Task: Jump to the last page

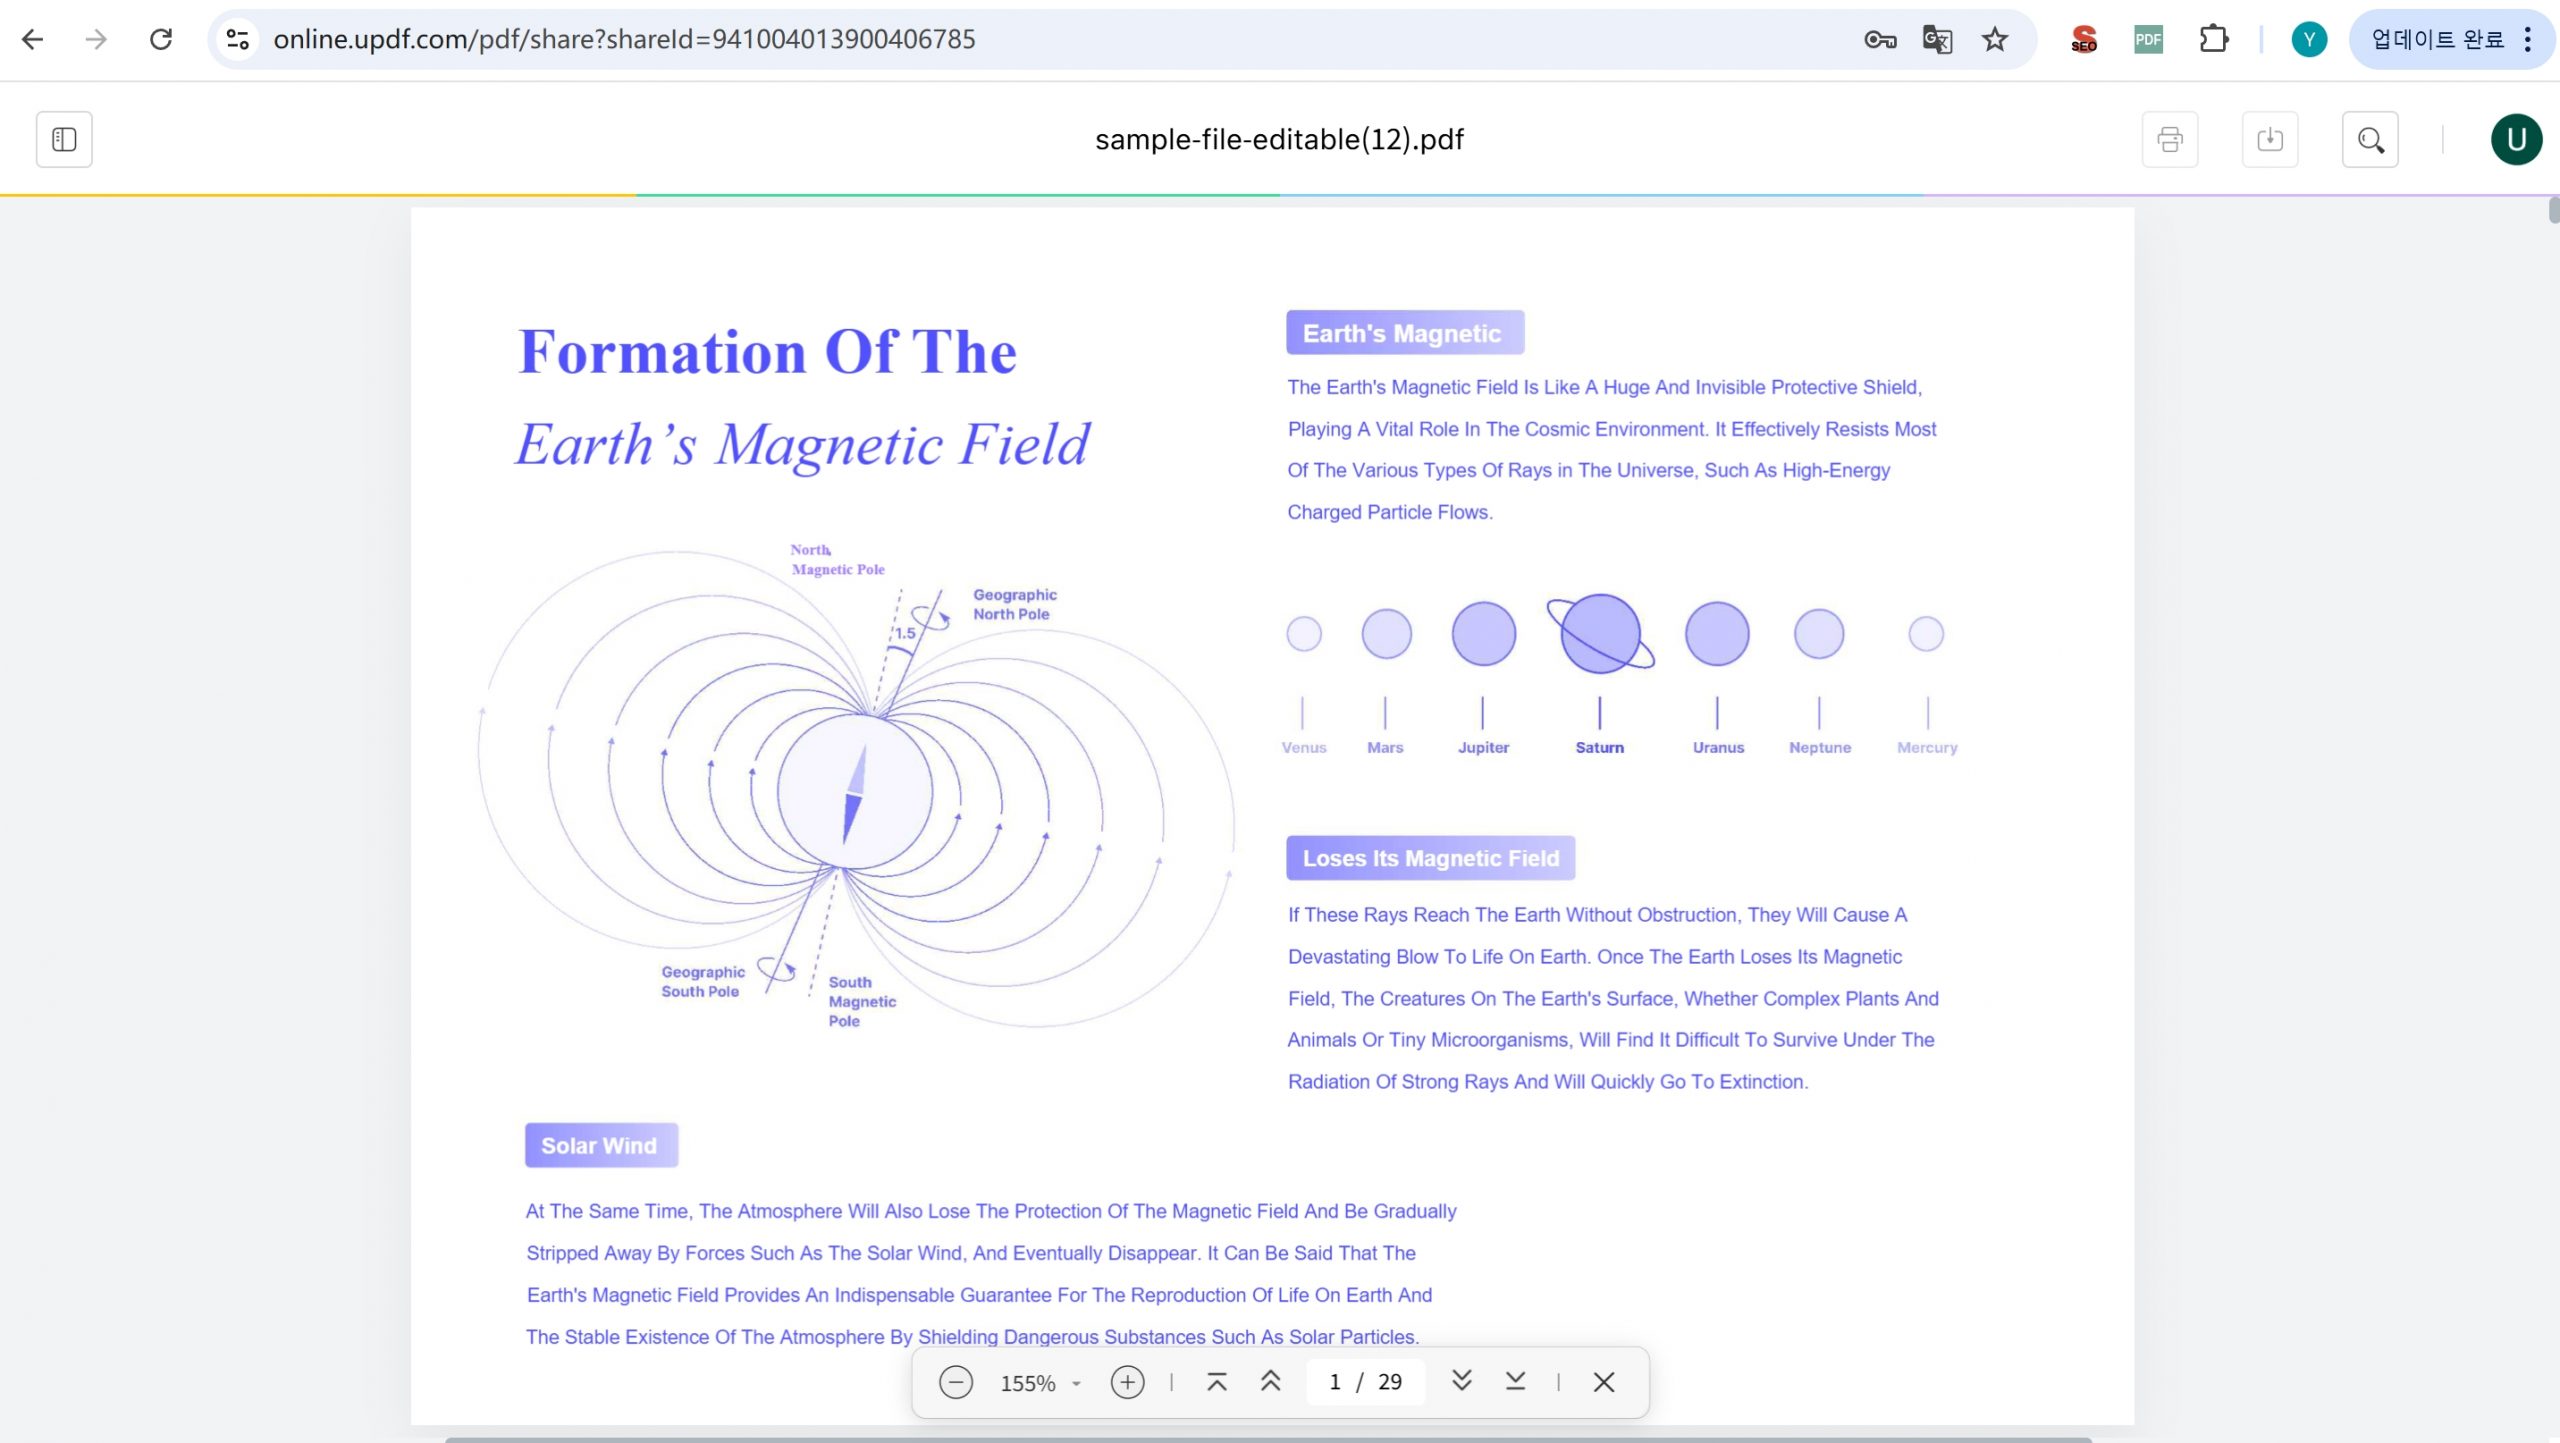Action: coord(1515,1382)
